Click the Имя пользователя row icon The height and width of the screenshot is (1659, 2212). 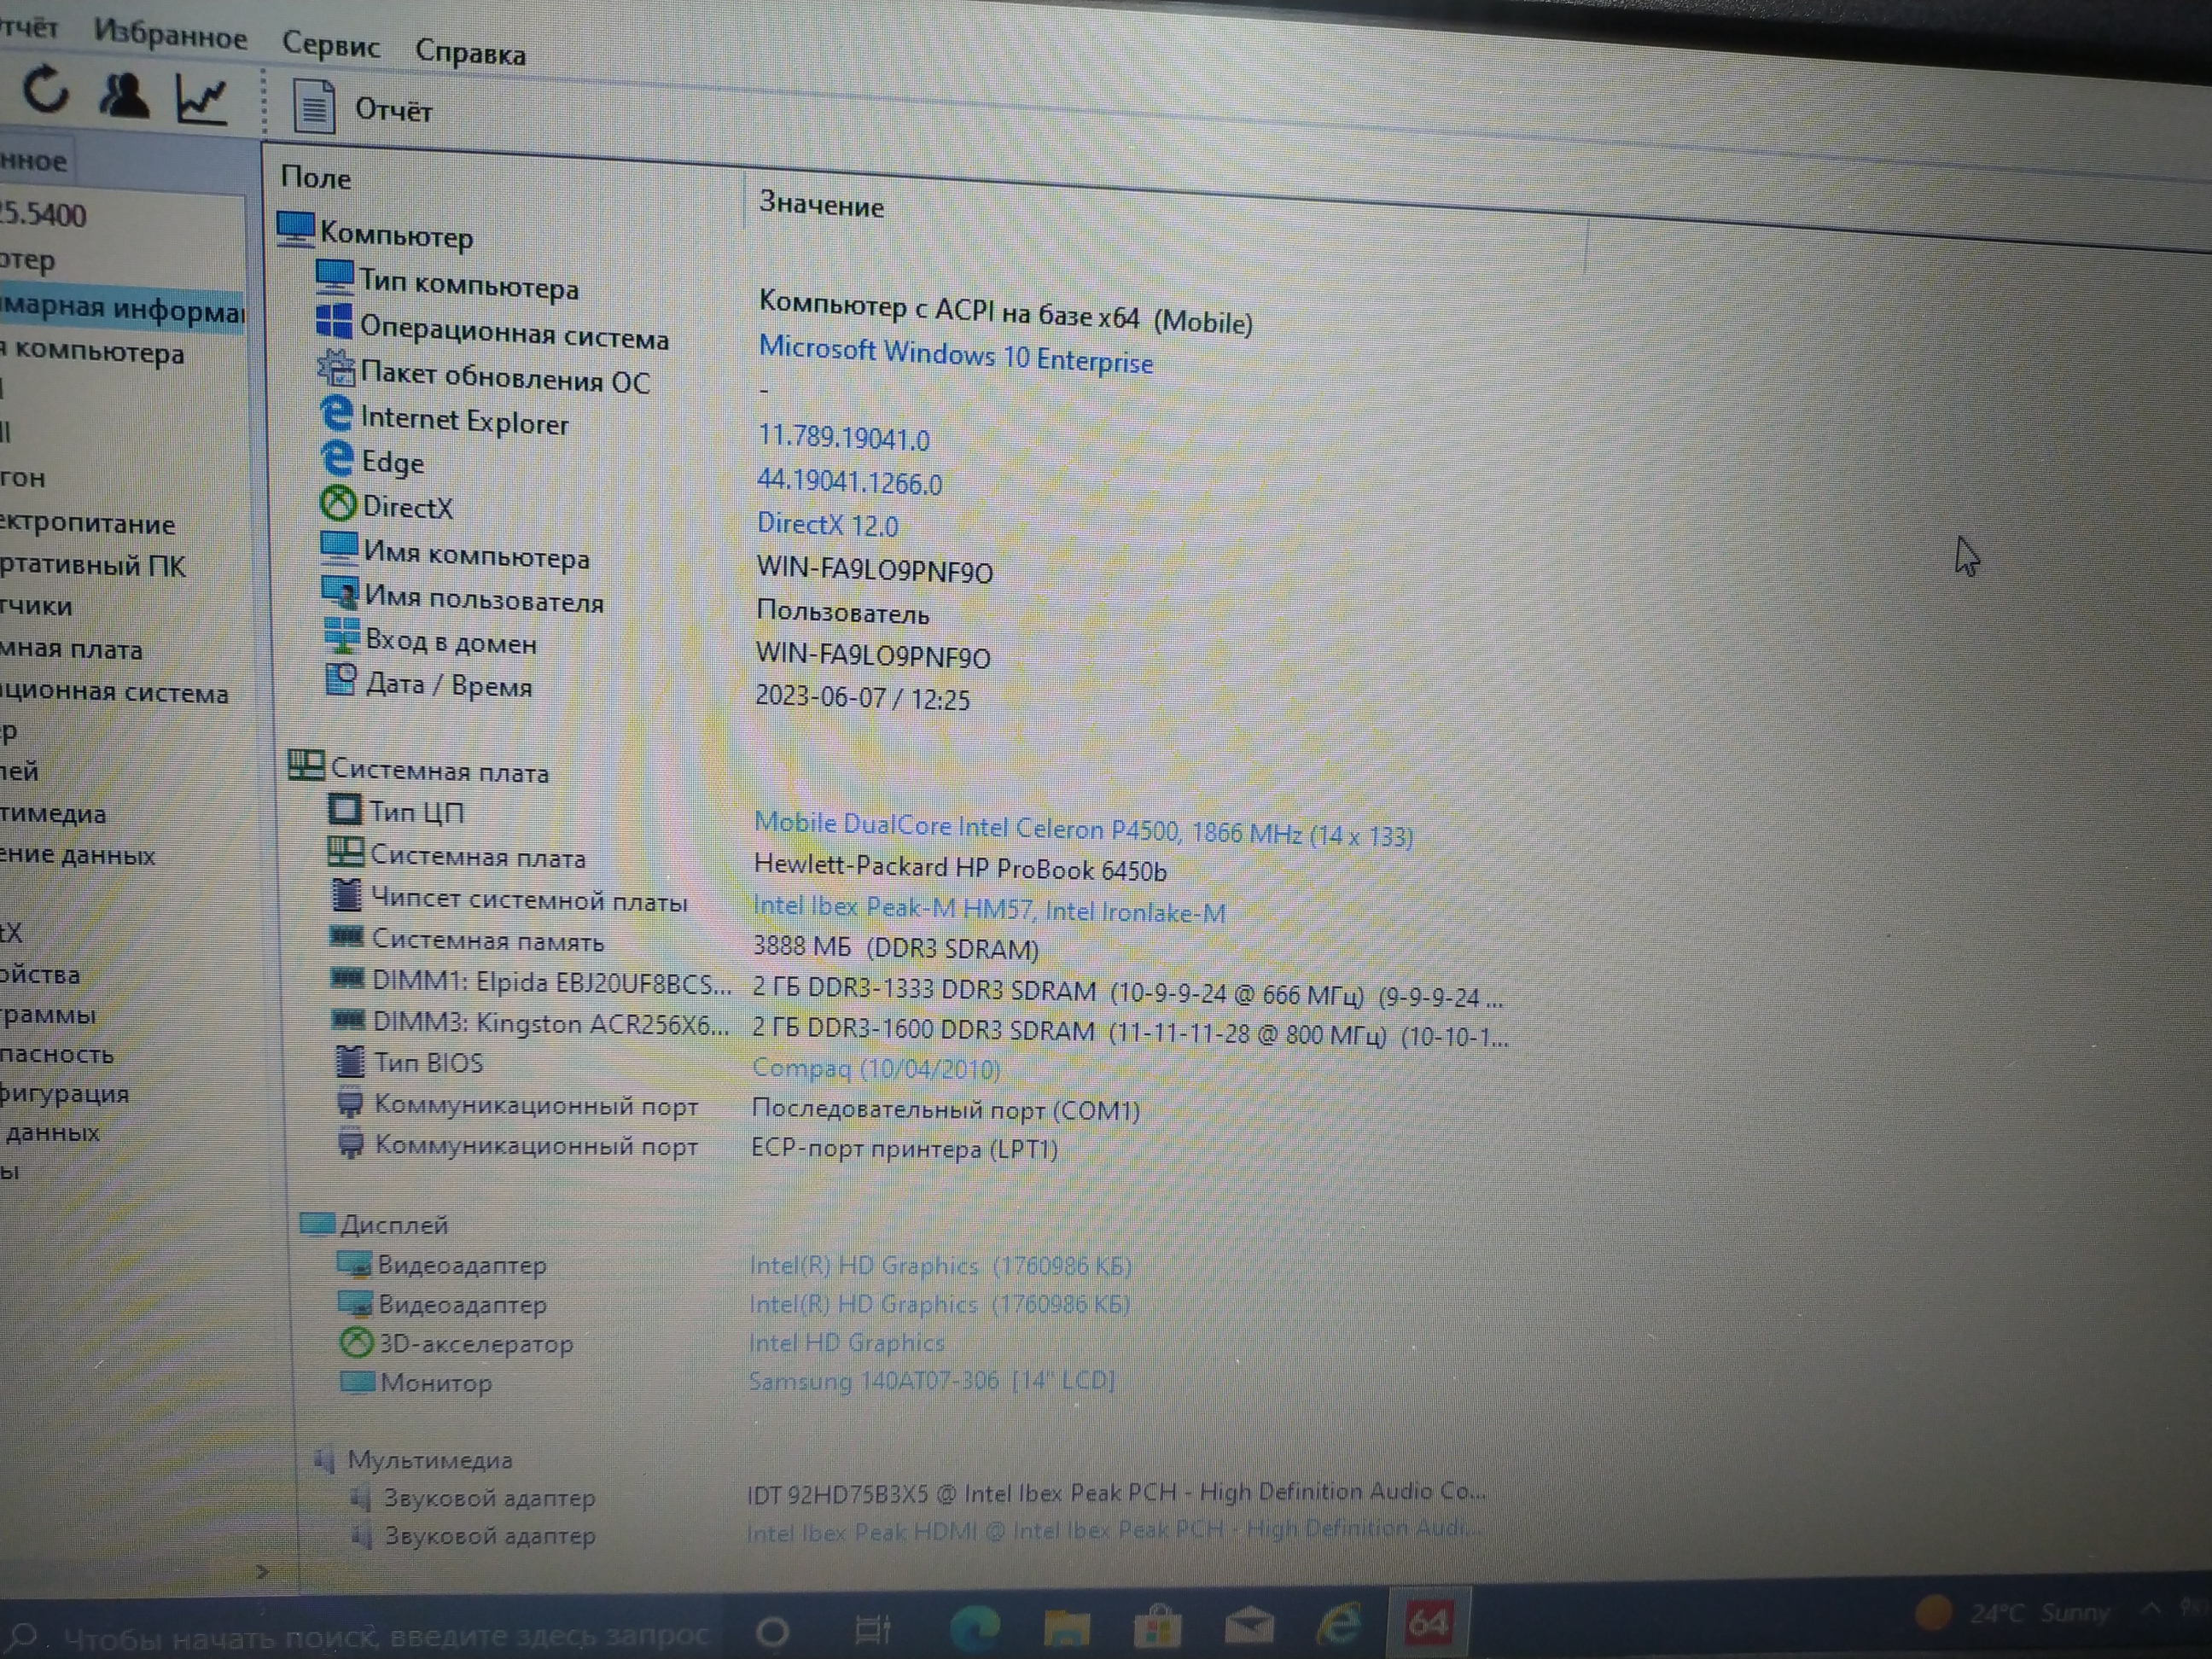[340, 591]
